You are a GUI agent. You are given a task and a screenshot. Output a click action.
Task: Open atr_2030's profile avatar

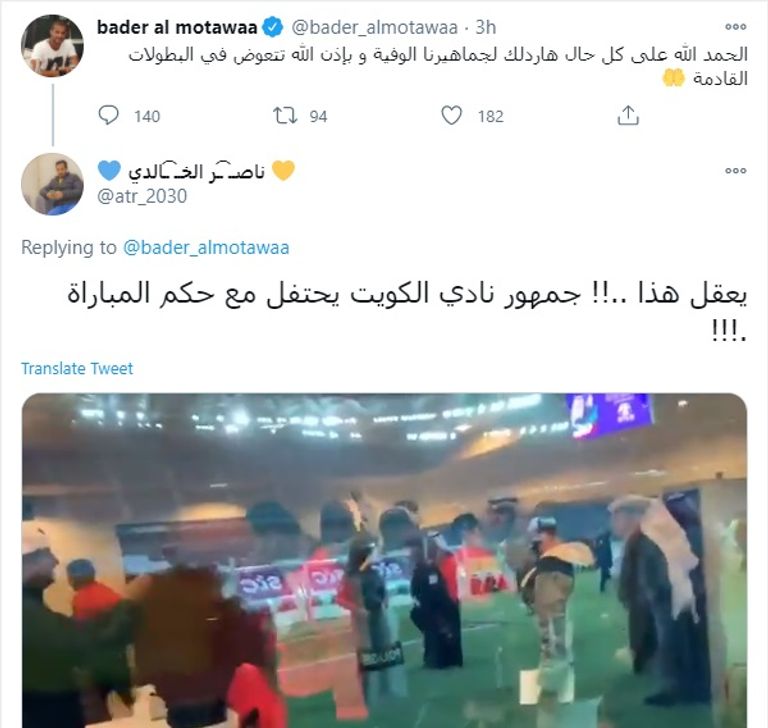point(52,184)
